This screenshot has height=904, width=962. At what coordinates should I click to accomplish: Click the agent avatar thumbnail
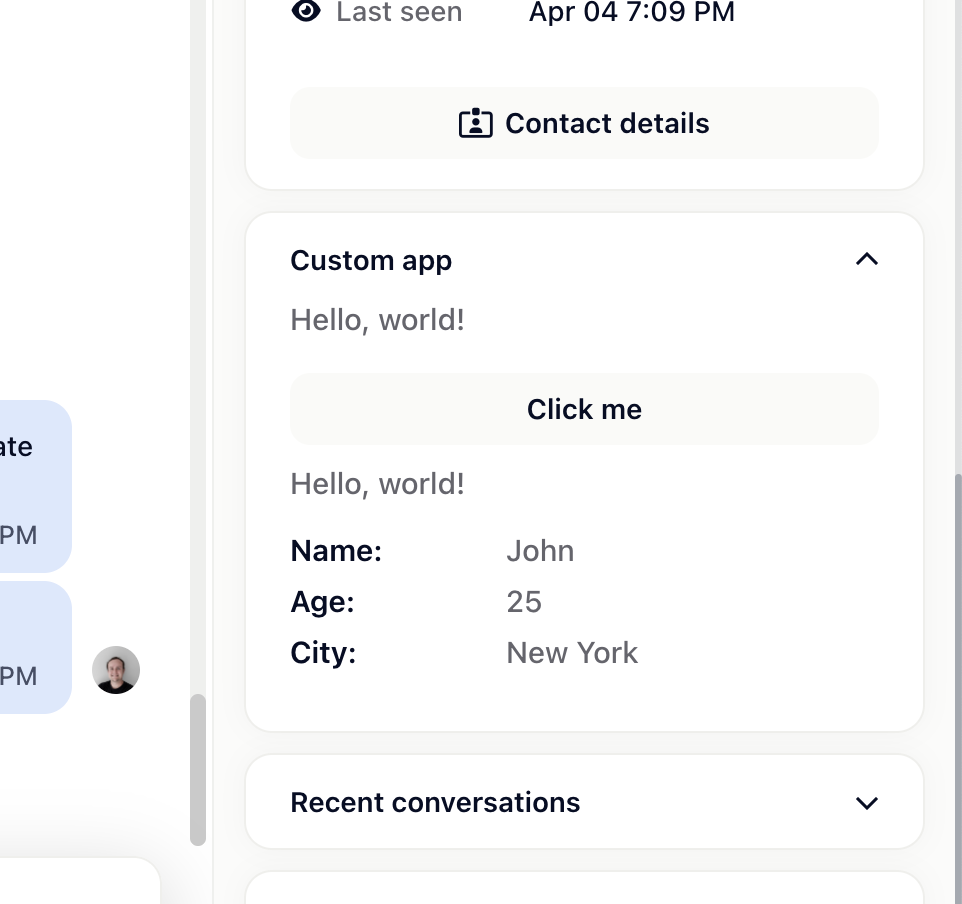[116, 670]
